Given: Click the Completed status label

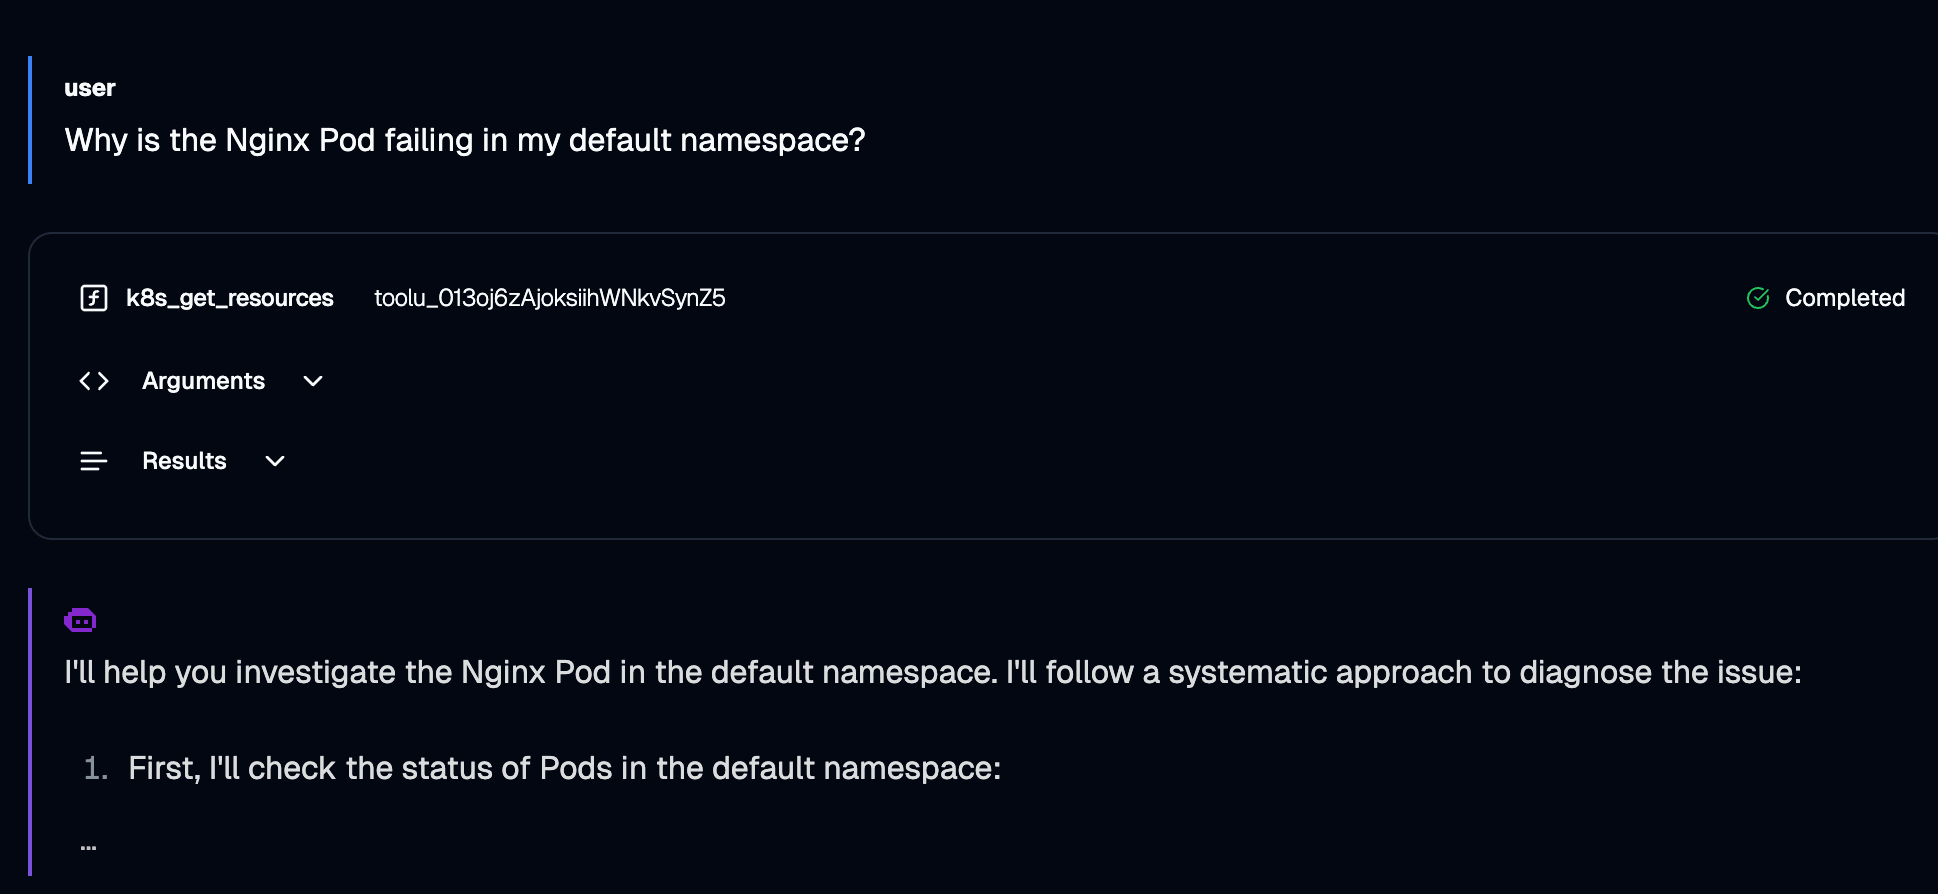Looking at the screenshot, I should [1845, 298].
